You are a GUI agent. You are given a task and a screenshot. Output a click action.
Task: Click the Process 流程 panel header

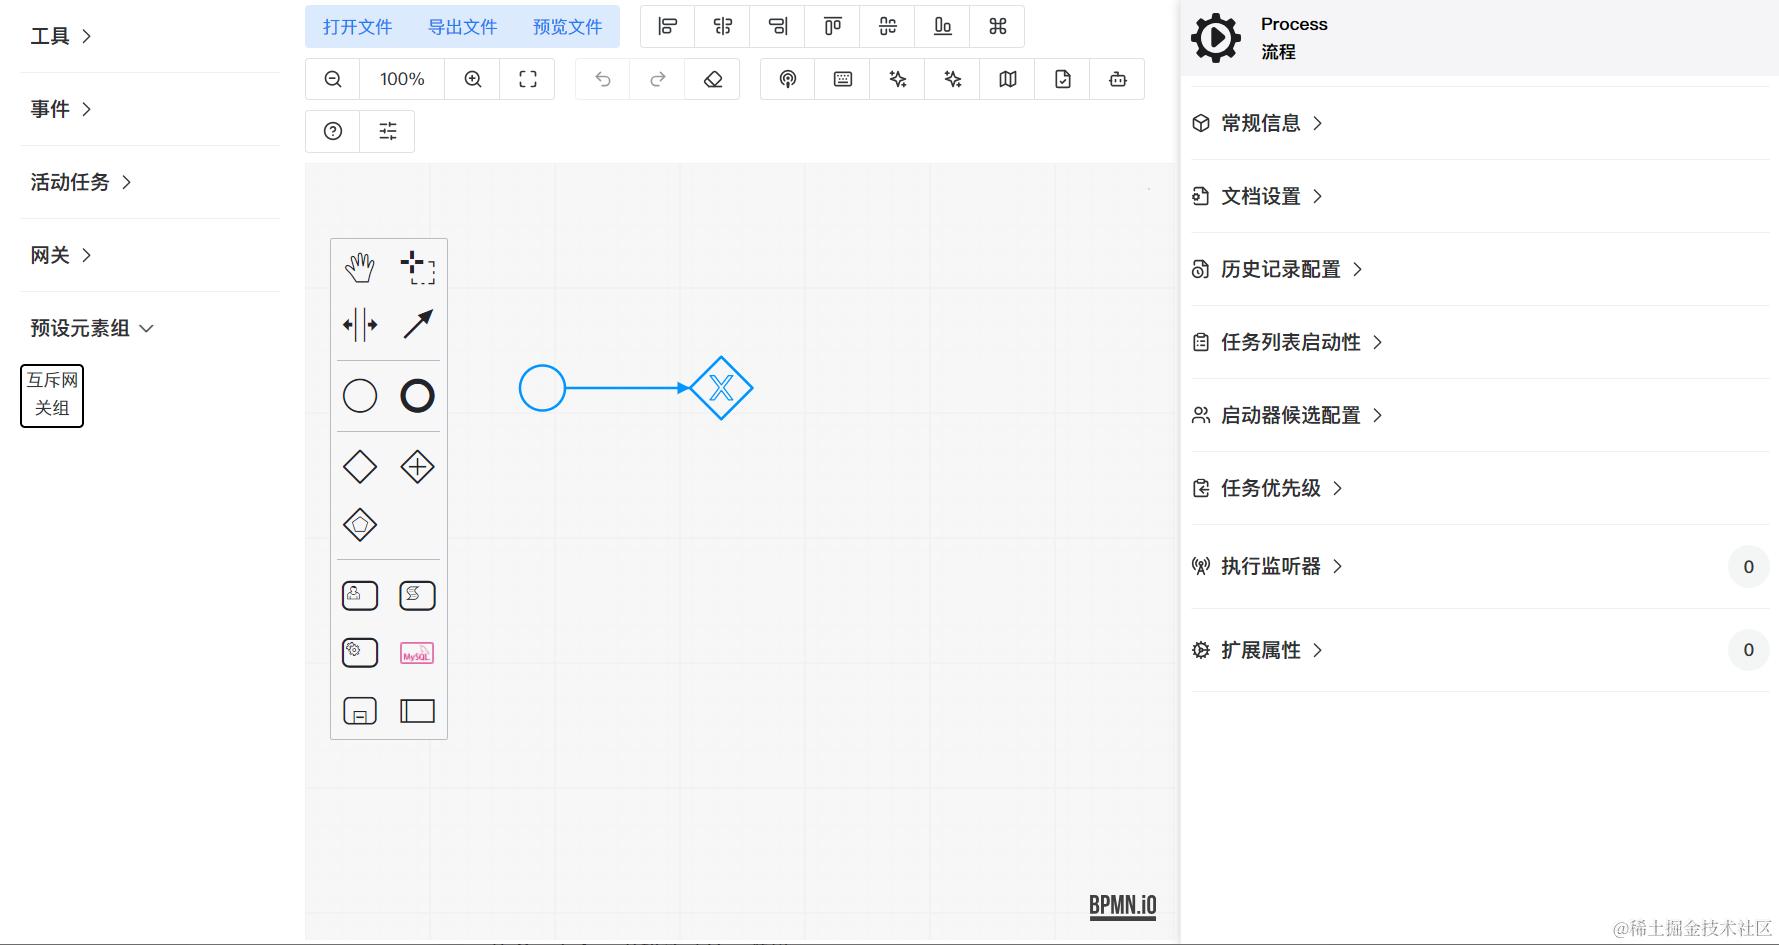coord(1479,38)
